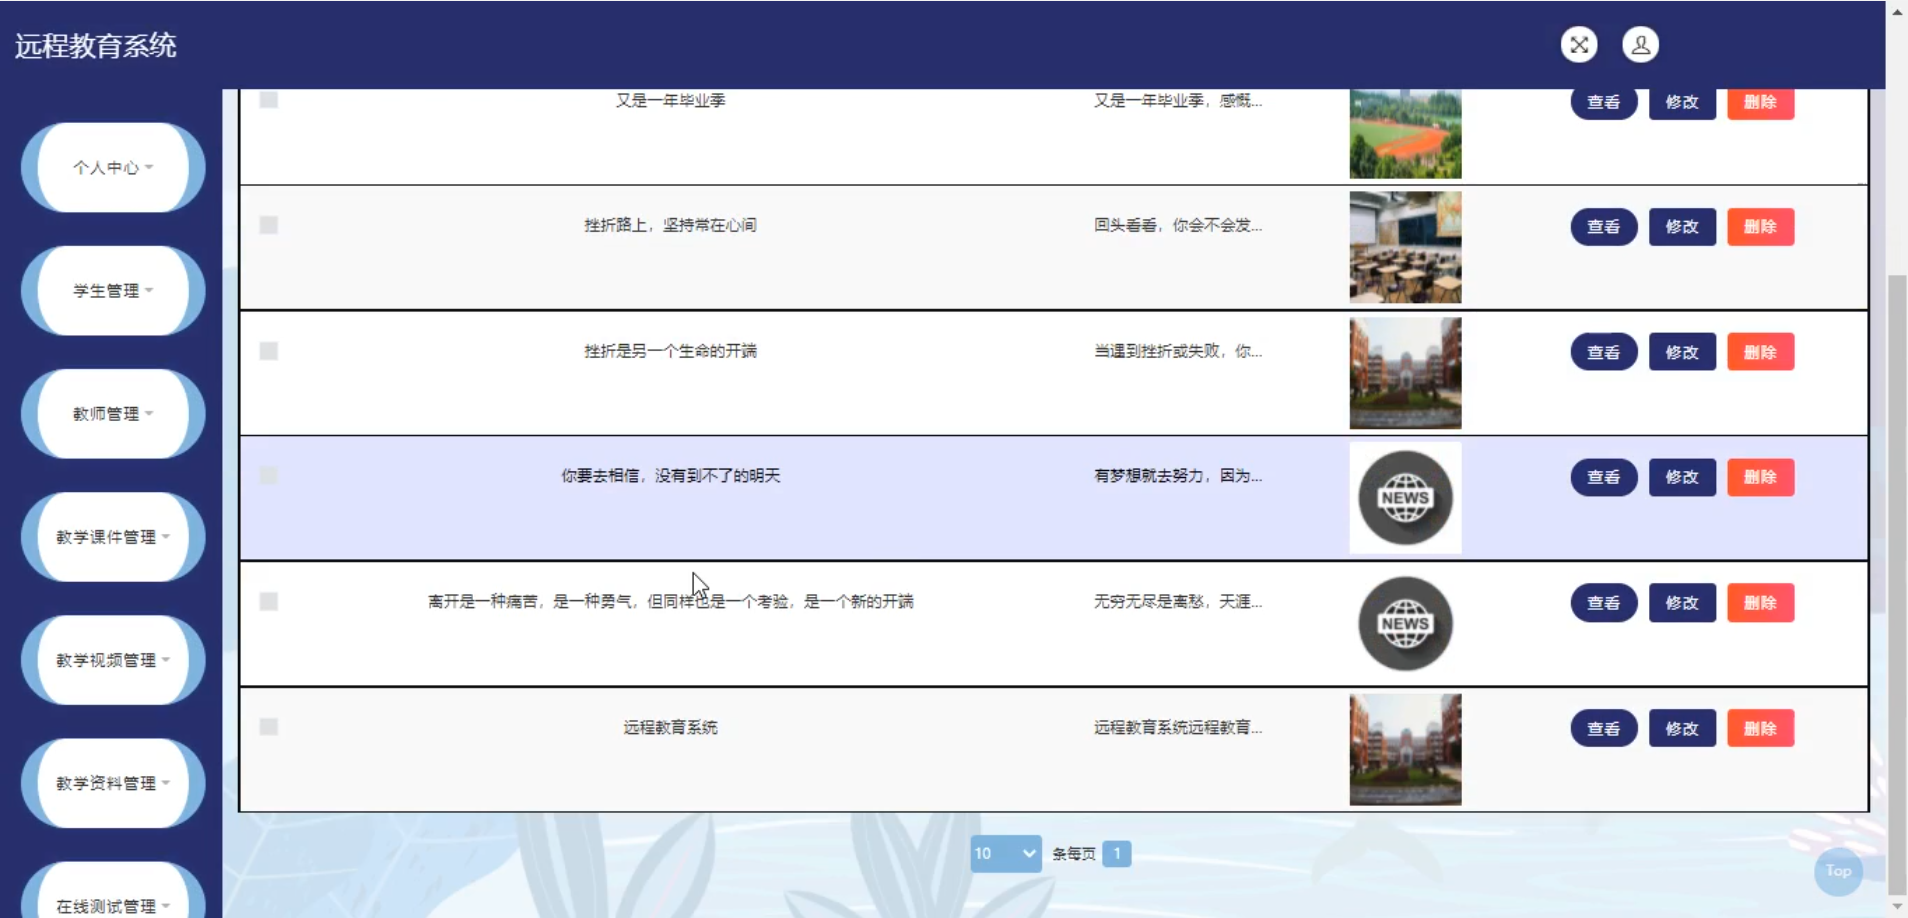Expand the 个人中心 menu
Image resolution: width=1908 pixels, height=918 pixels.
(113, 167)
